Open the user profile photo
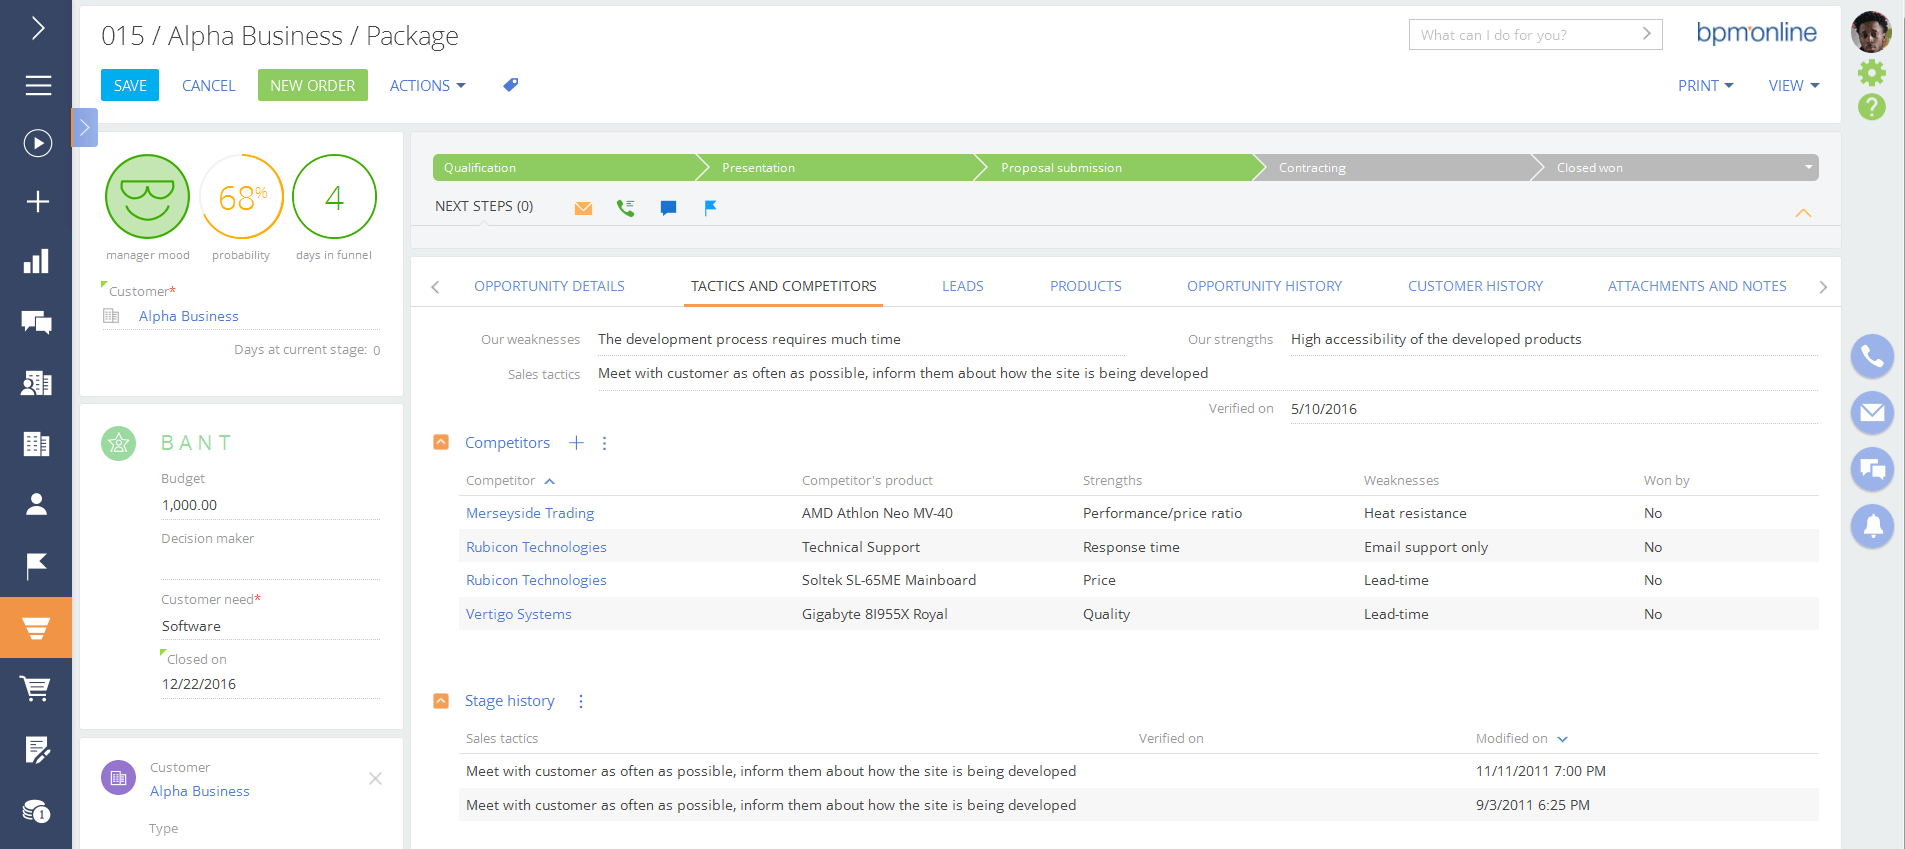Image resolution: width=1905 pixels, height=849 pixels. coord(1871,32)
